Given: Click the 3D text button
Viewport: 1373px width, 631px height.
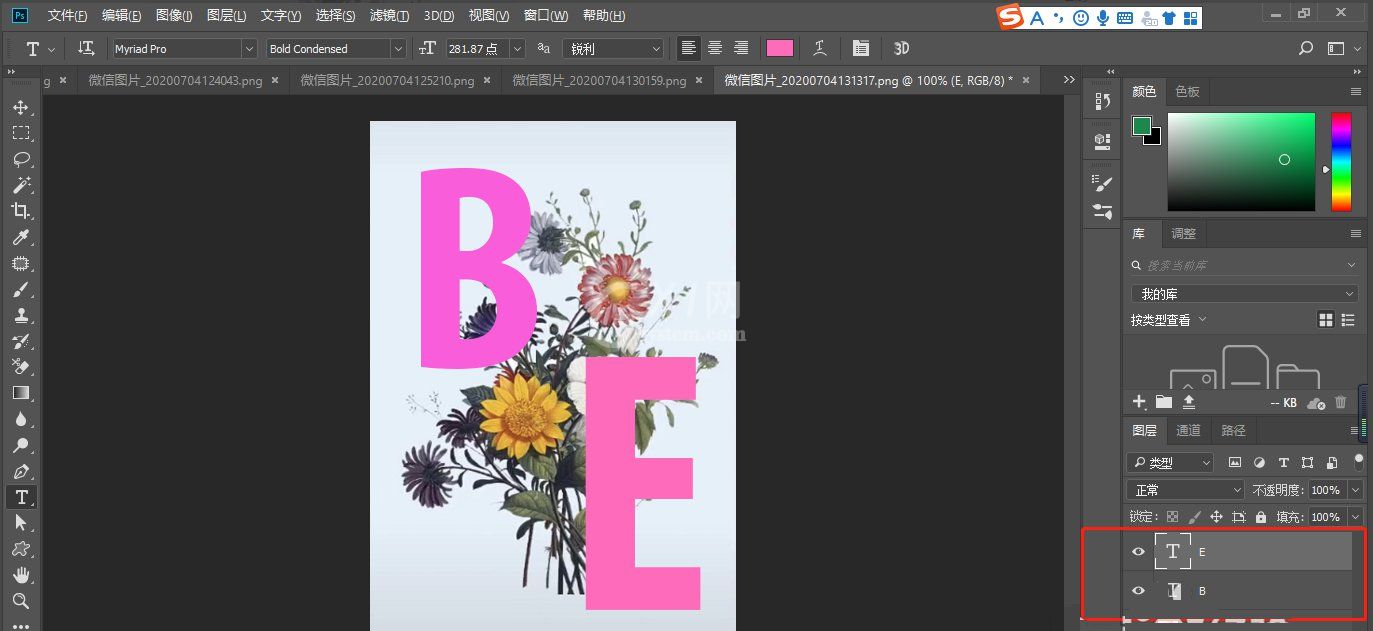Looking at the screenshot, I should pyautogui.click(x=901, y=48).
